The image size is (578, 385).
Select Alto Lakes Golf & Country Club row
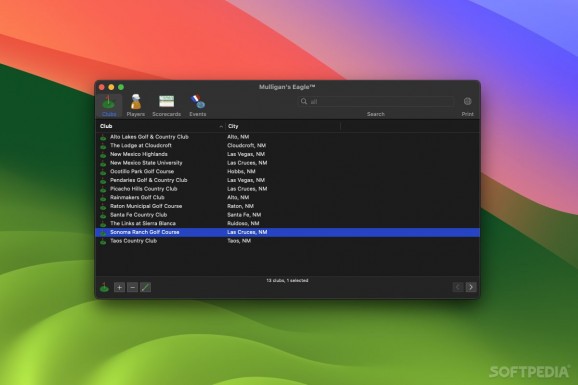click(x=288, y=137)
